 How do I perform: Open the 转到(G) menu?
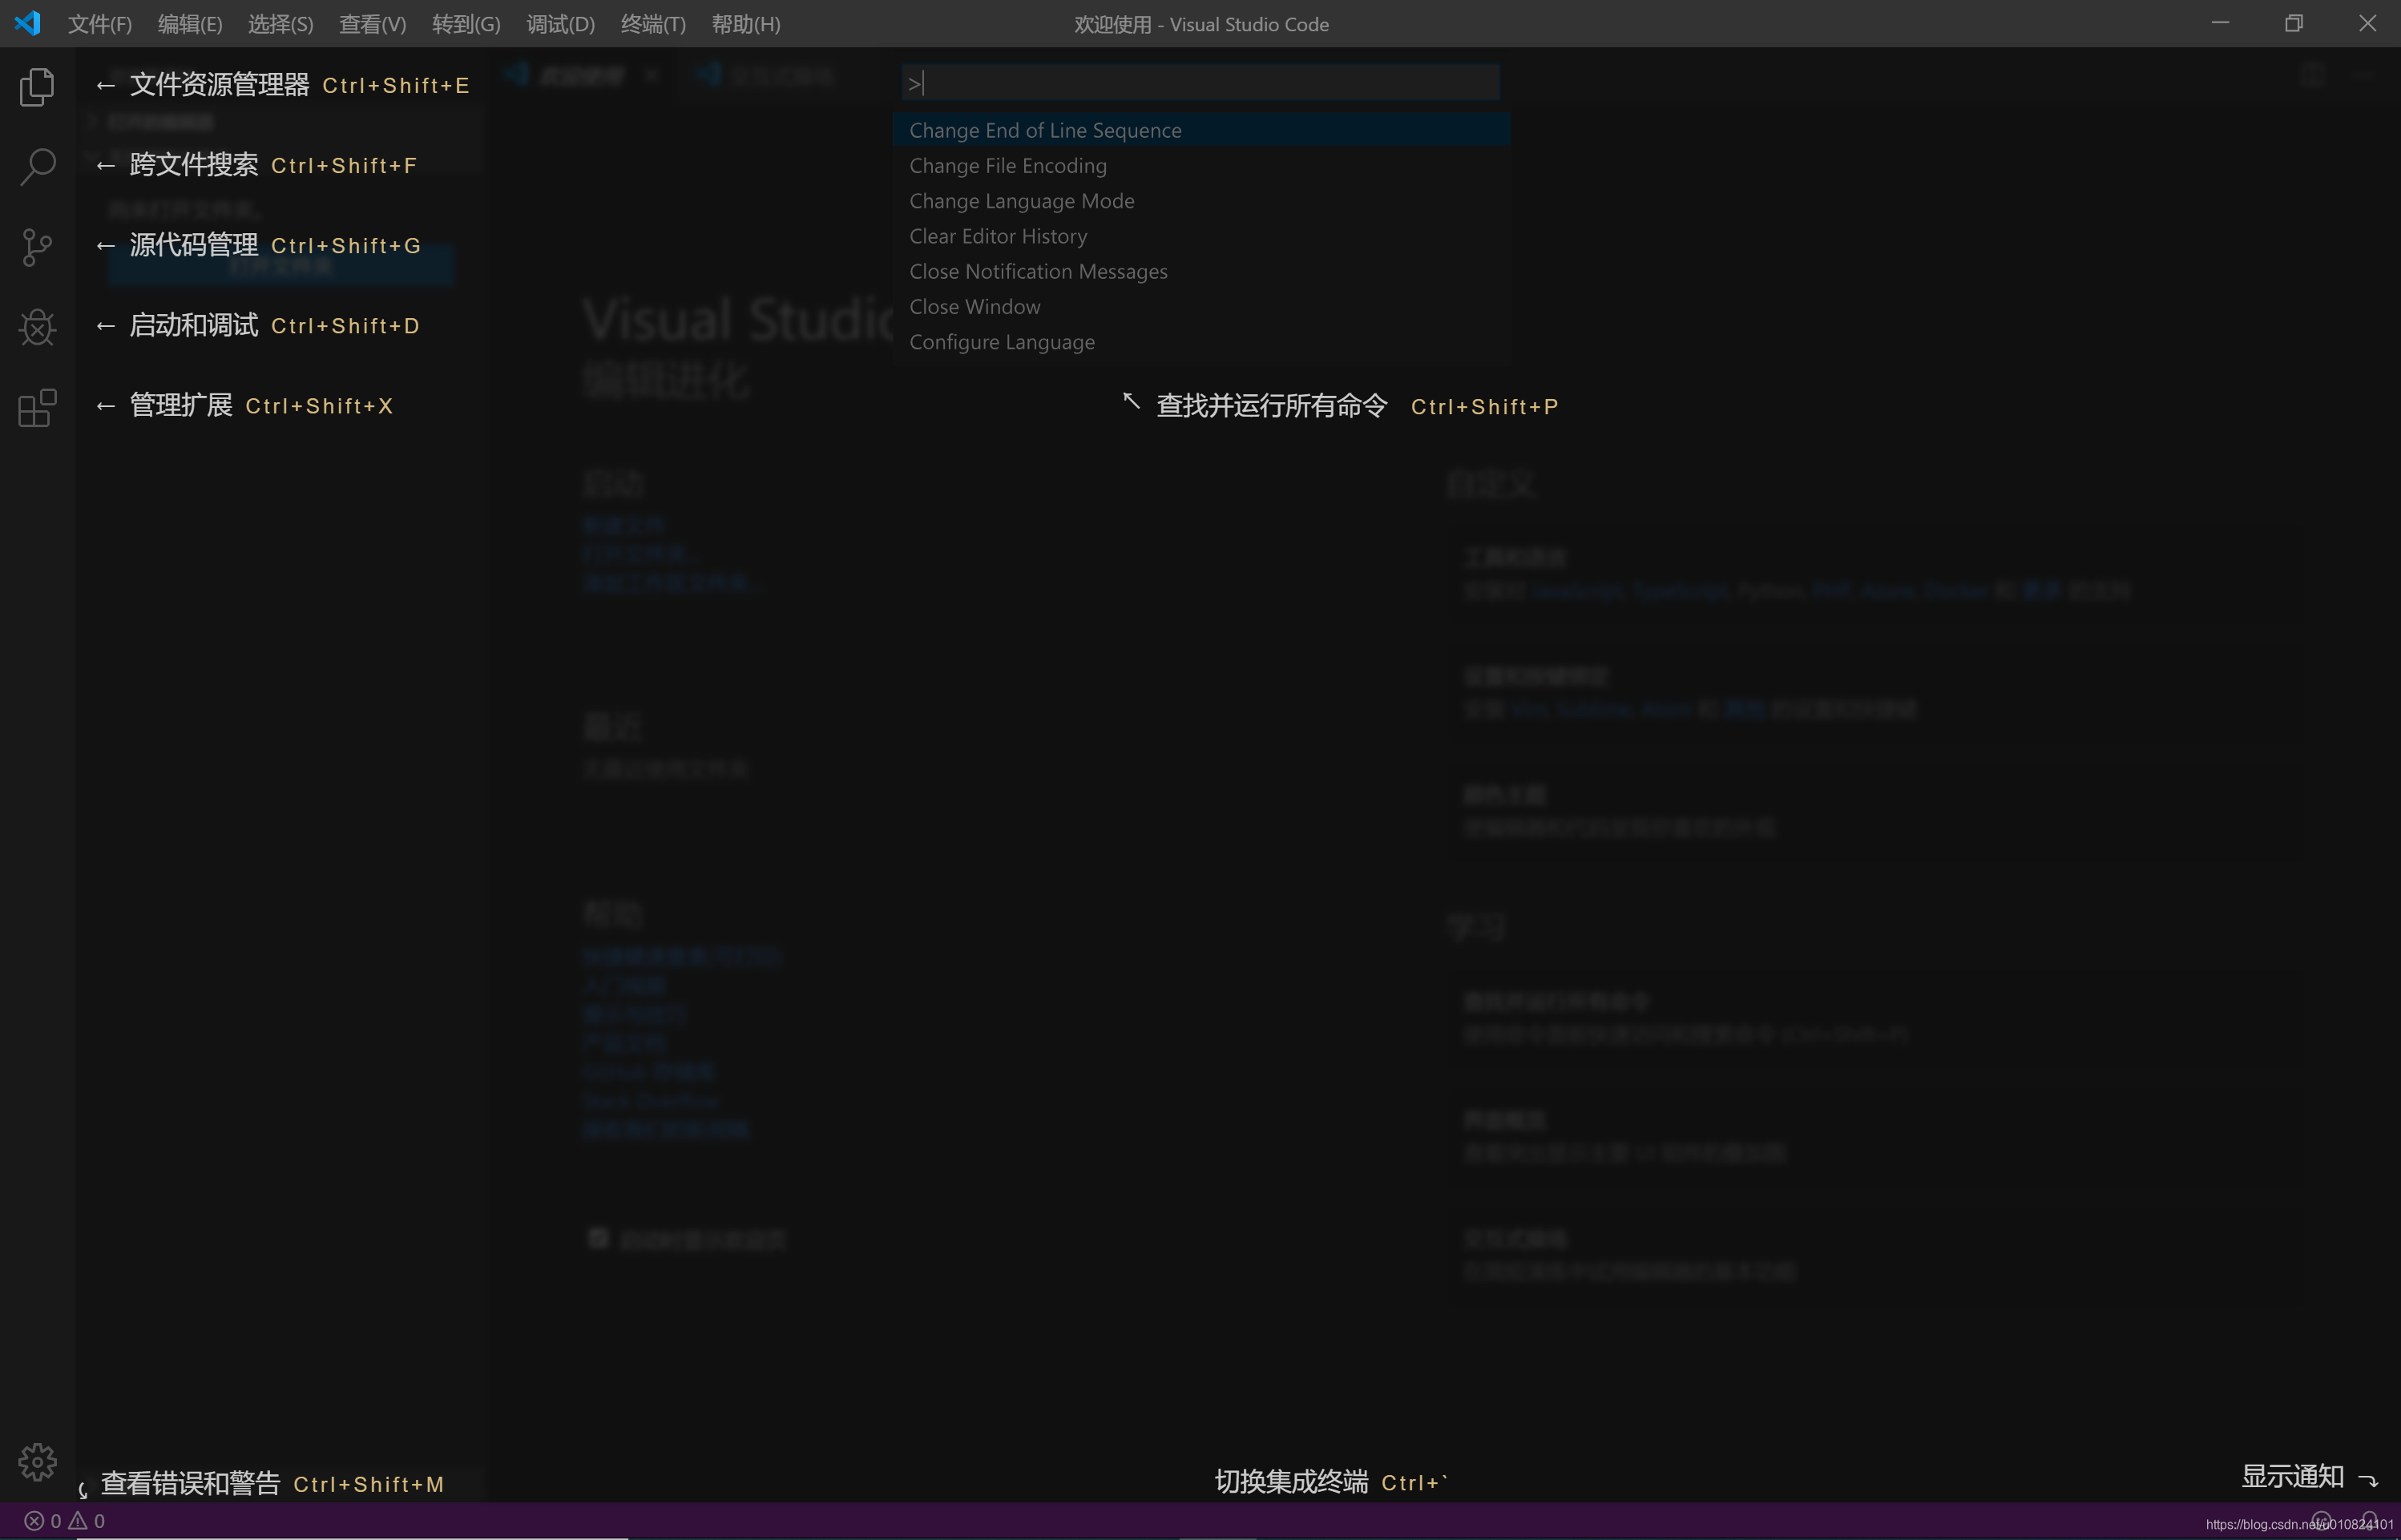[x=466, y=24]
